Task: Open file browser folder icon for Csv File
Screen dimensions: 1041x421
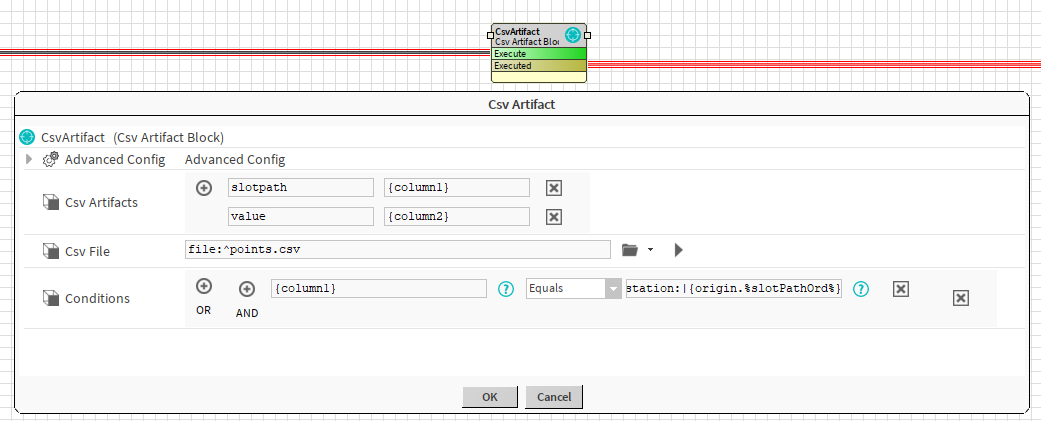Action: (629, 250)
